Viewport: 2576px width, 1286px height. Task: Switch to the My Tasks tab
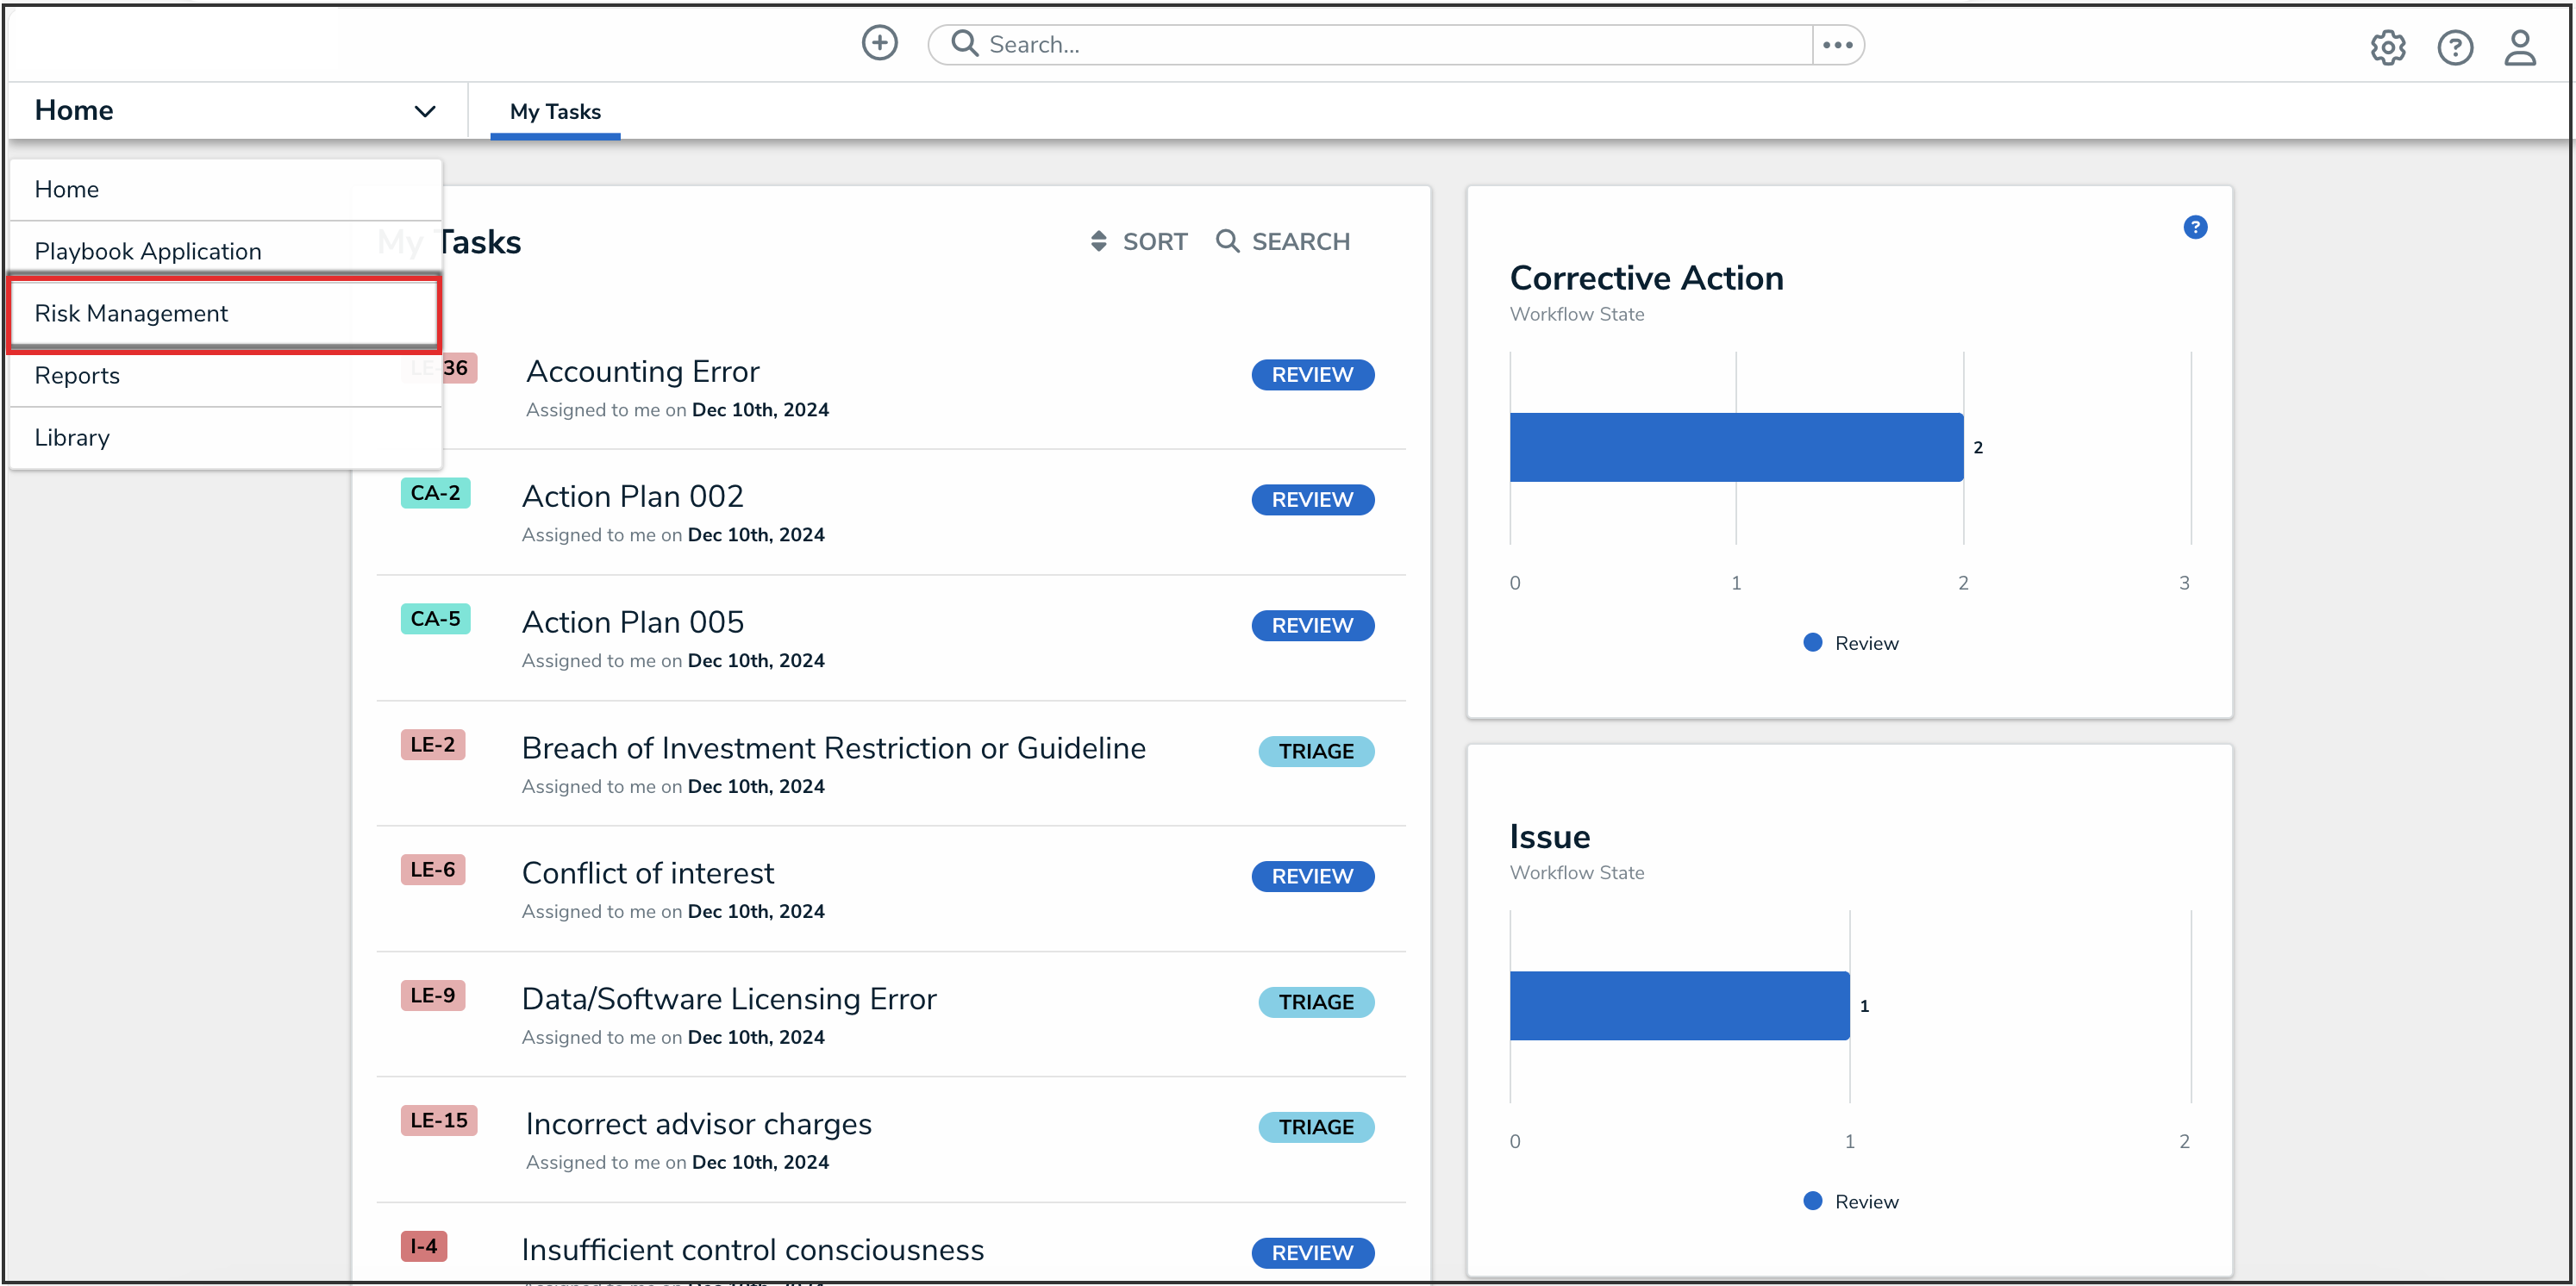click(555, 111)
